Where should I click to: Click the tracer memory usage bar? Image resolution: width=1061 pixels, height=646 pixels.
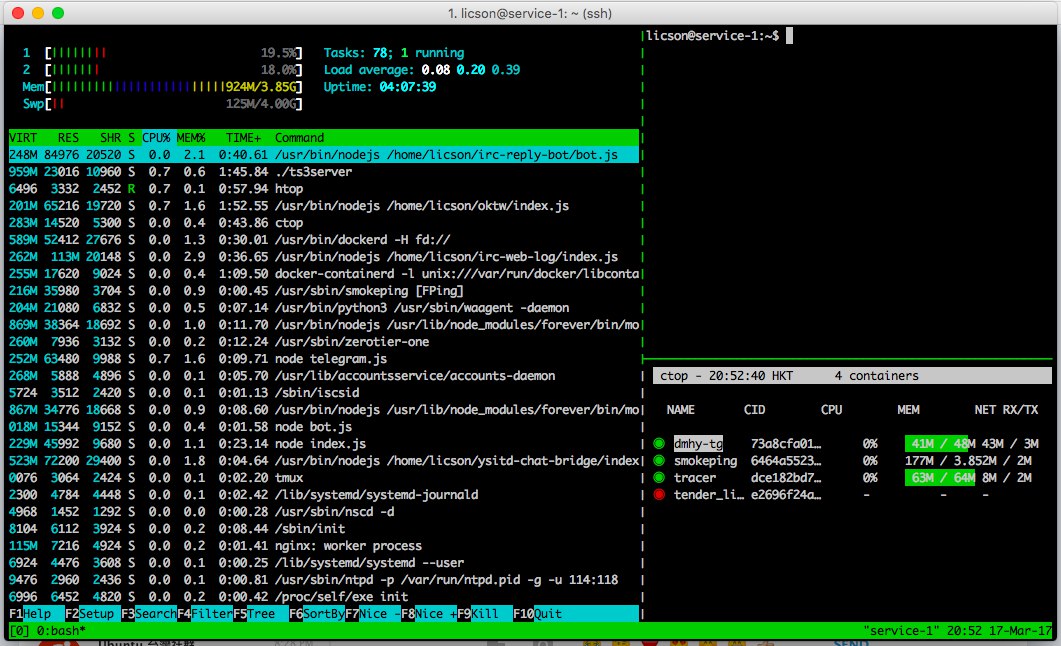point(940,478)
